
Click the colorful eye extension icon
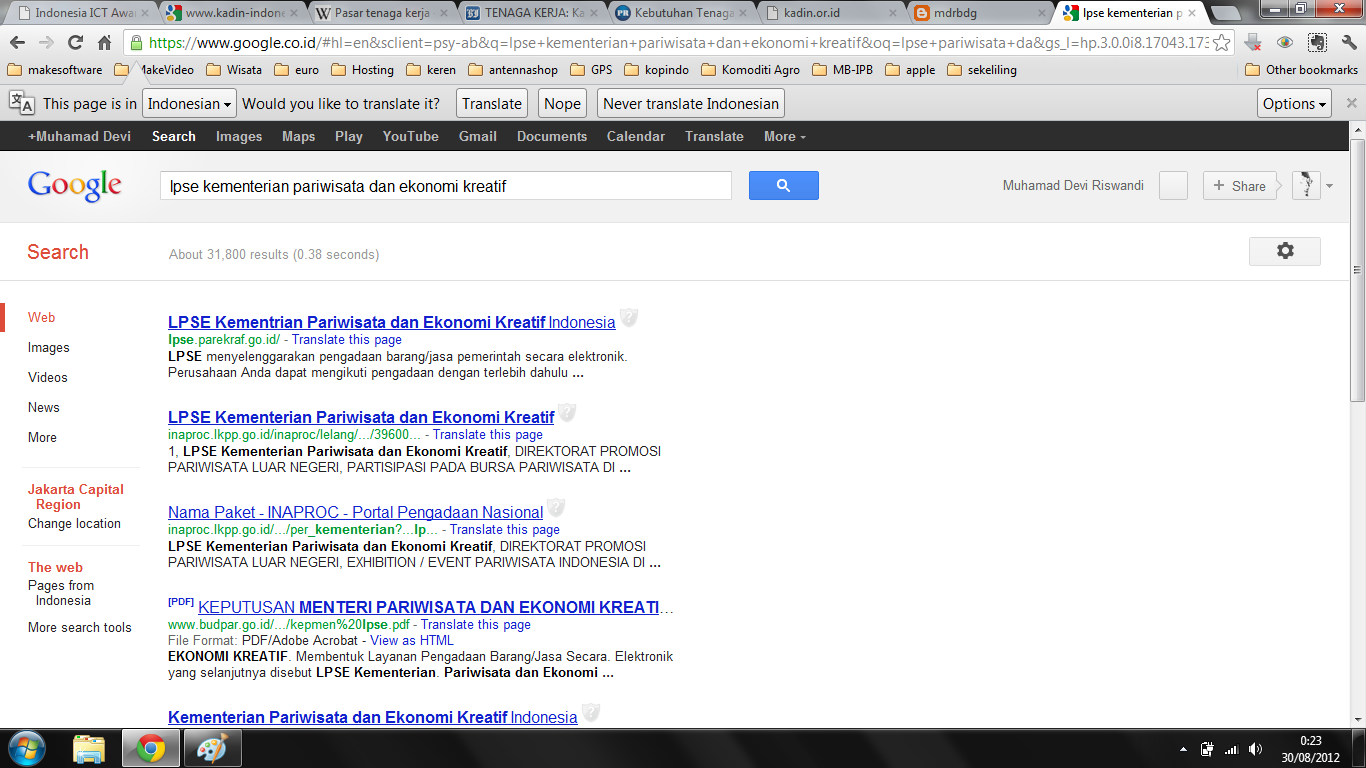click(x=1285, y=43)
